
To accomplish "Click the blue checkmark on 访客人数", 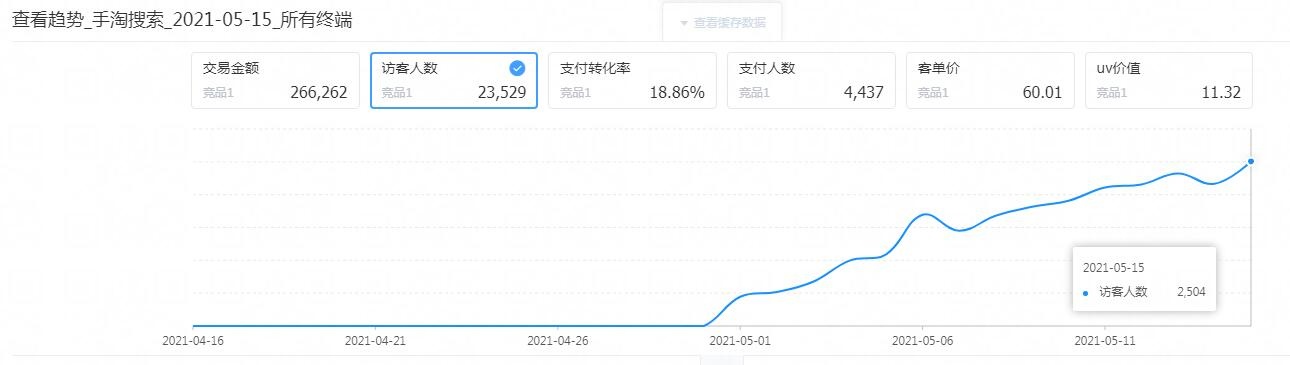I will pos(517,68).
